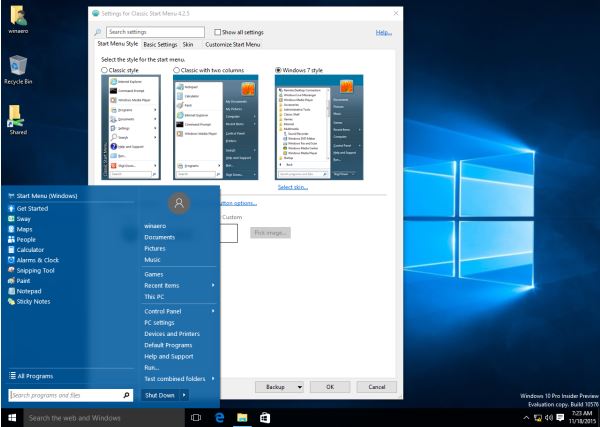Click the OK button
The image size is (600, 427).
(x=330, y=387)
